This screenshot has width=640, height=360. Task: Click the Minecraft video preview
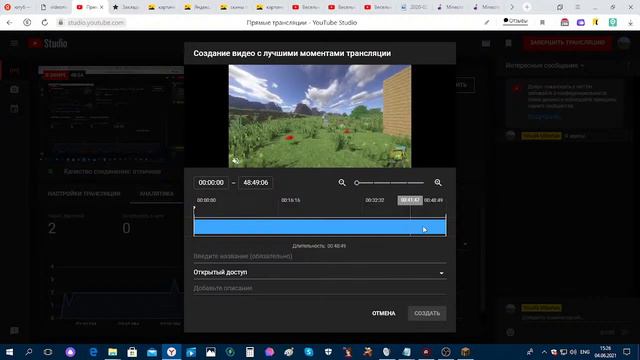tap(320, 116)
